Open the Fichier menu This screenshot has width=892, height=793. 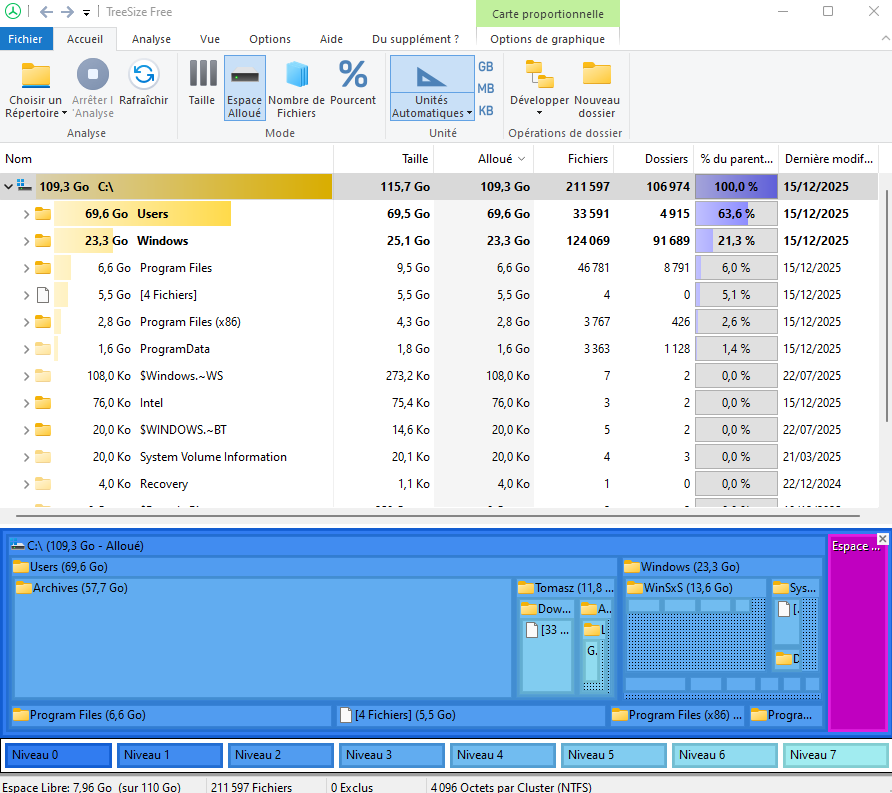[25, 39]
